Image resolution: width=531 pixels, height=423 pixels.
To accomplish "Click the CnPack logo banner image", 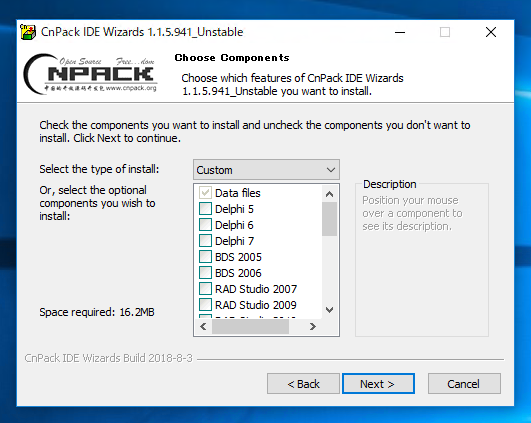I will [x=90, y=74].
